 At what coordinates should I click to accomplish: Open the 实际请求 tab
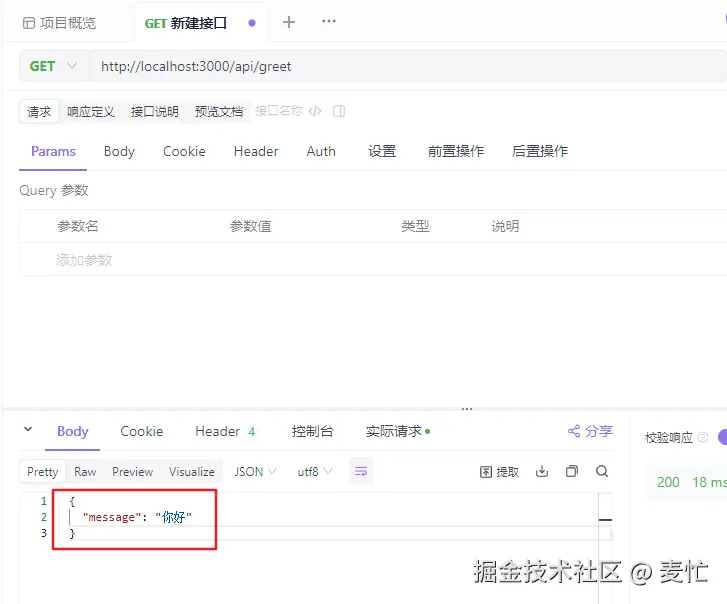click(x=398, y=431)
